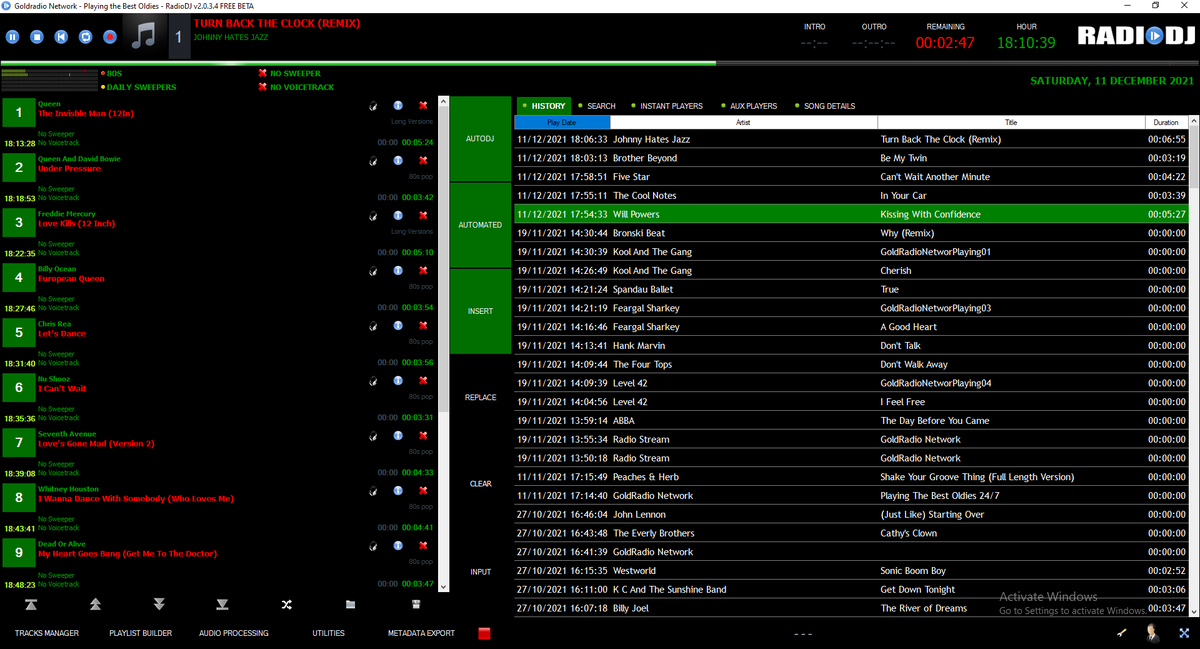The height and width of the screenshot is (649, 1200).
Task: Open the SONG DETAILS tab
Action: click(x=825, y=106)
